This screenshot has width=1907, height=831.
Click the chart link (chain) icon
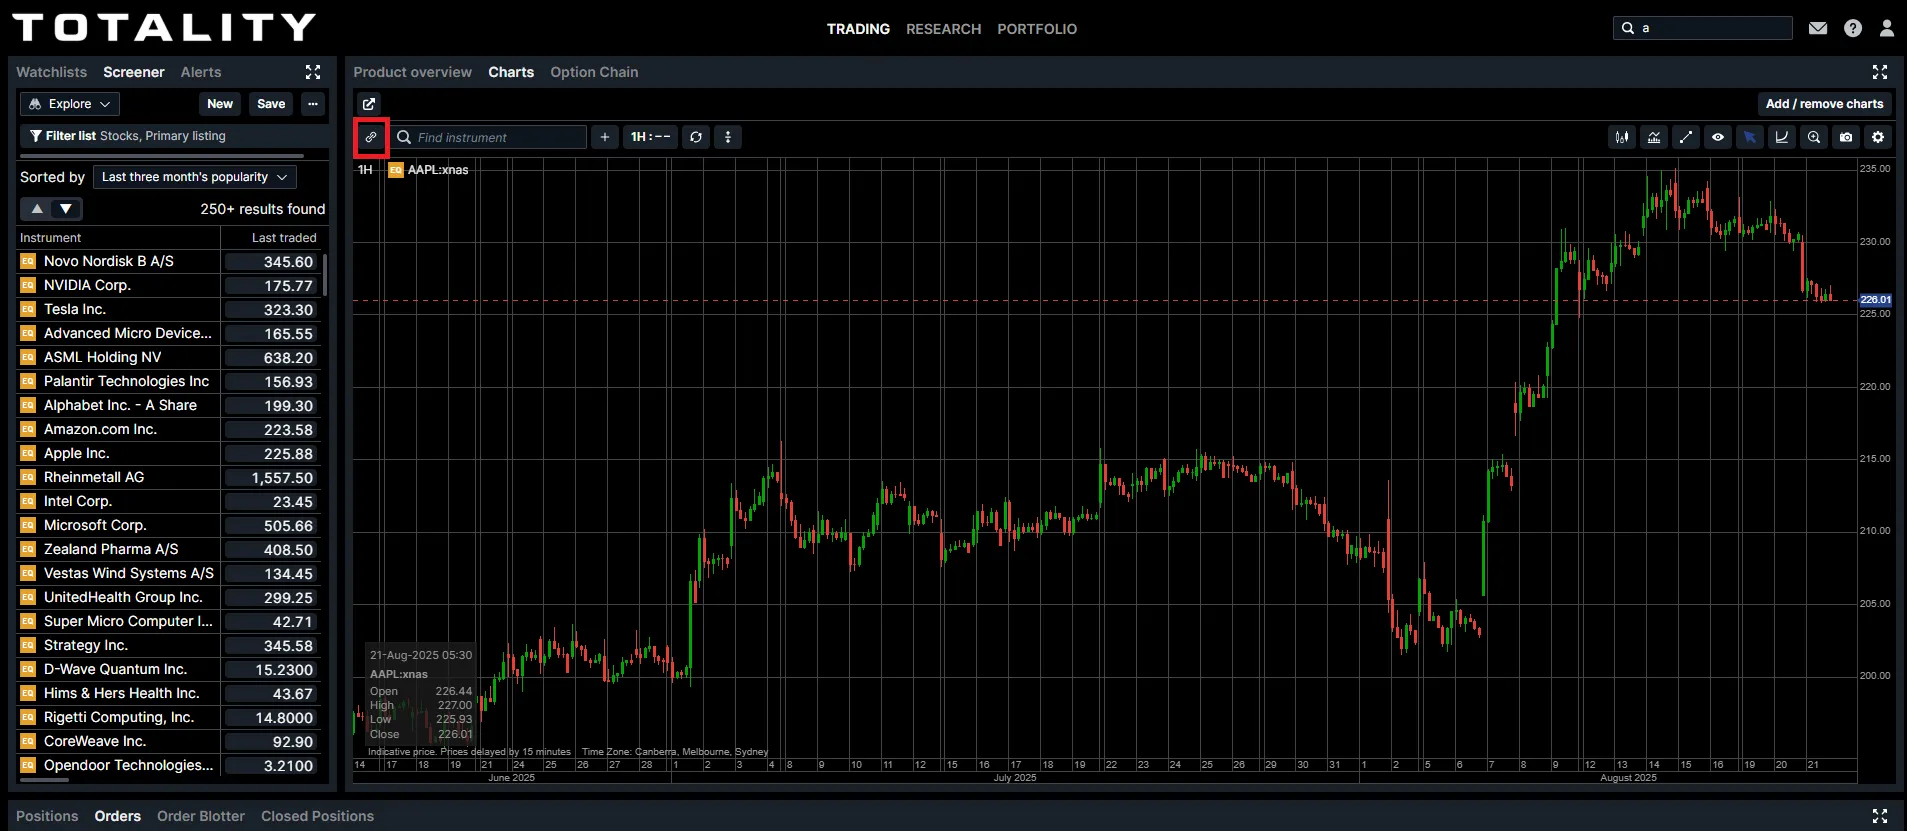point(371,137)
